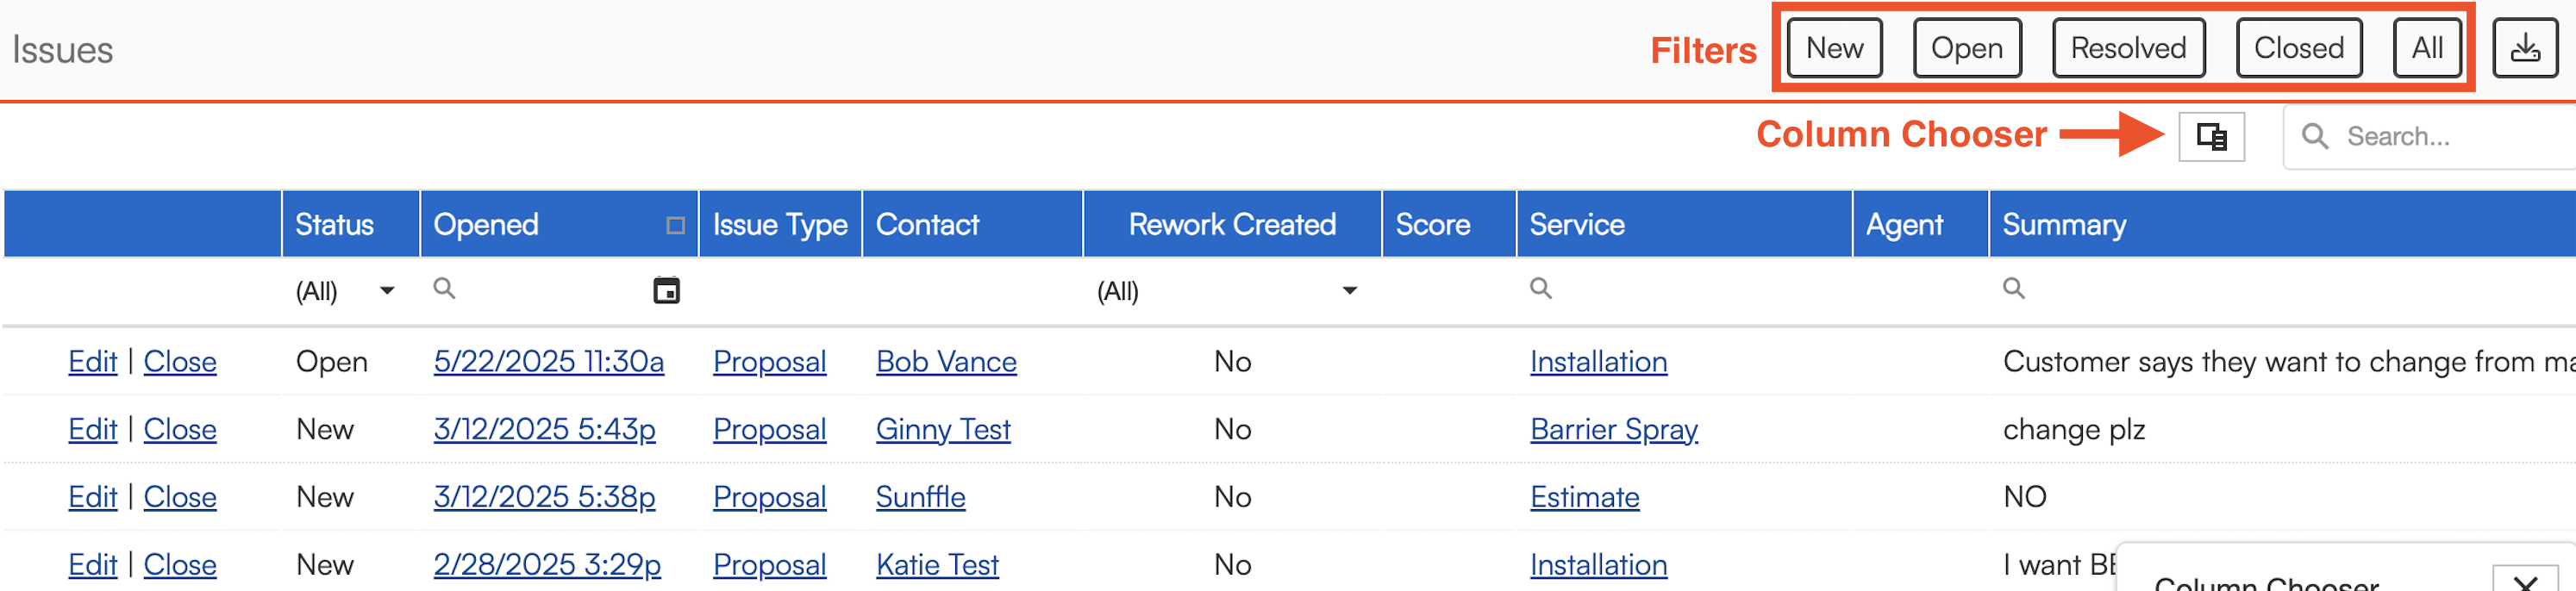The image size is (2576, 591).
Task: Expand the Rework Created filter dropdown
Action: [1349, 291]
